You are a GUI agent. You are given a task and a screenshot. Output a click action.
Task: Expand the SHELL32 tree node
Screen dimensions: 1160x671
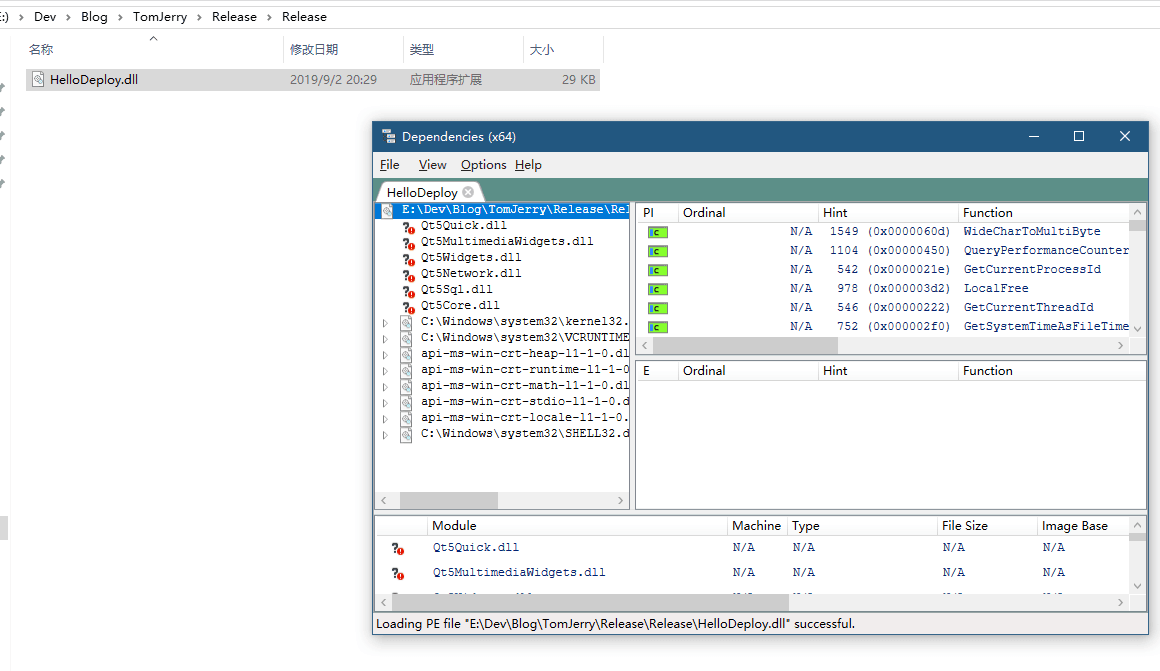(x=385, y=435)
